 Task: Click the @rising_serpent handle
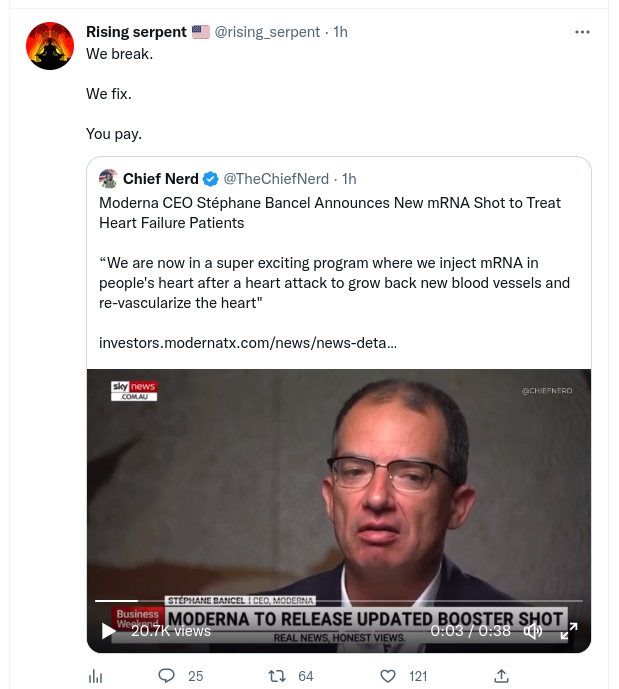point(268,32)
